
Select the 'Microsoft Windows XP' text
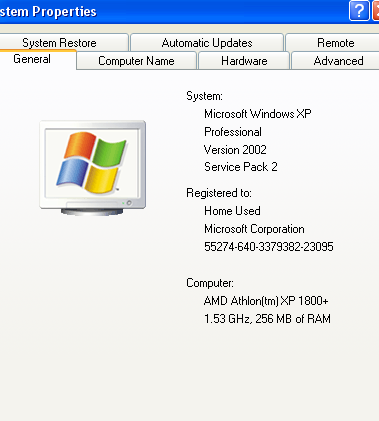coord(258,114)
